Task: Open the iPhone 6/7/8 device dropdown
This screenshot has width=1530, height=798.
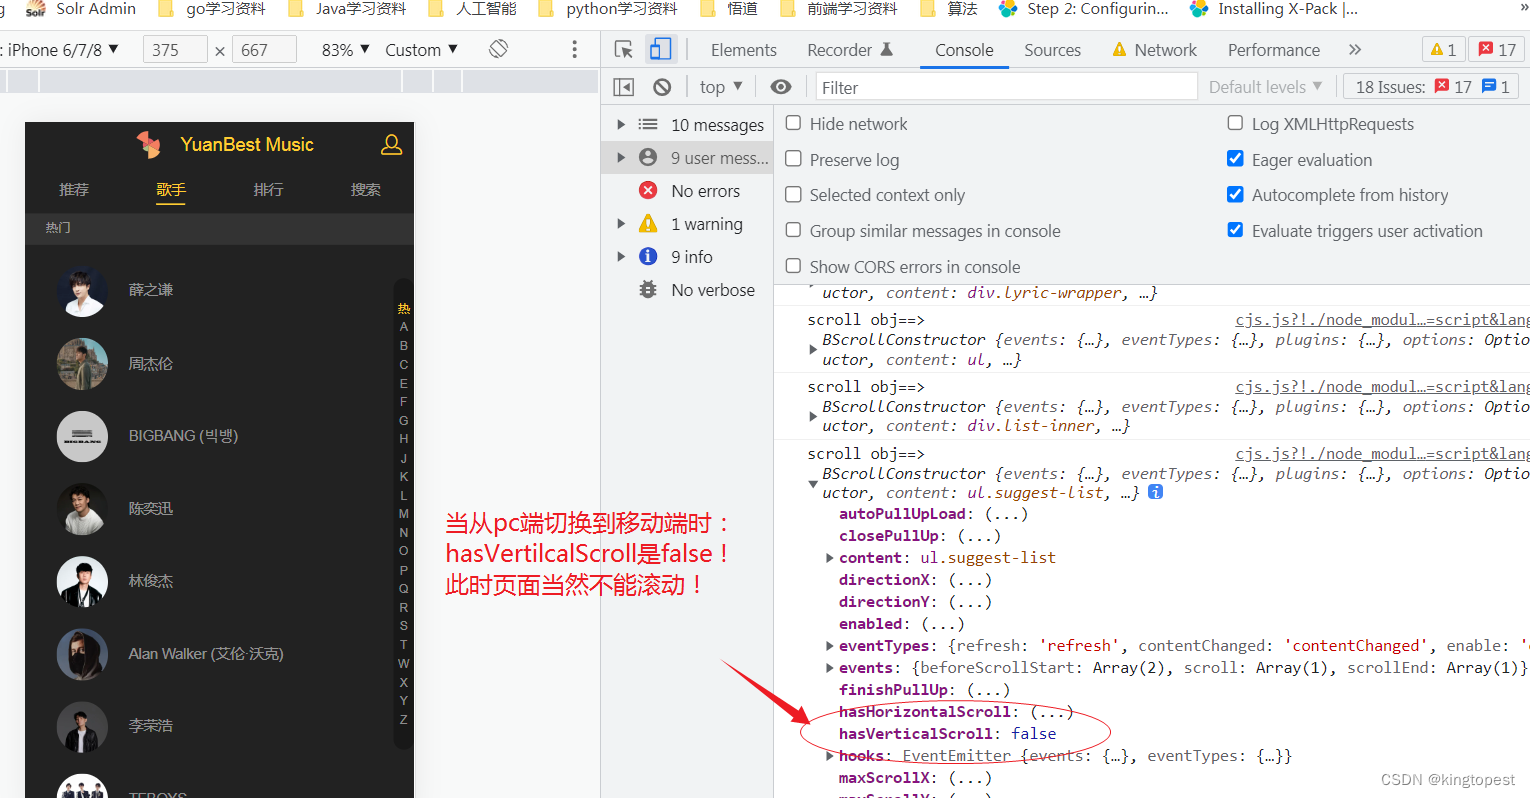Action: (x=63, y=48)
